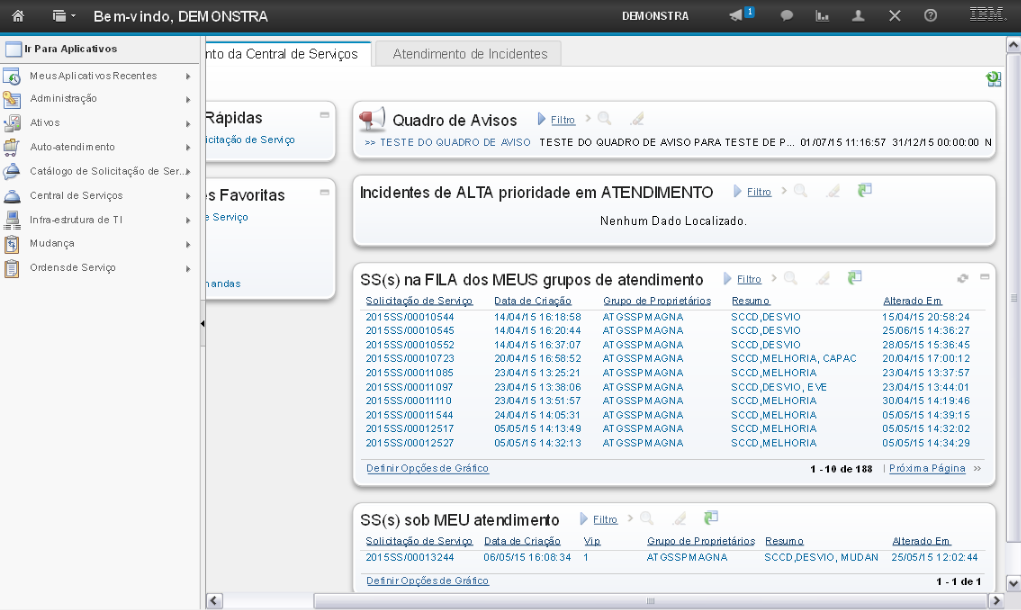1021x610 pixels.
Task: Open the bulletin announcements megaphone icon
Action: click(738, 16)
